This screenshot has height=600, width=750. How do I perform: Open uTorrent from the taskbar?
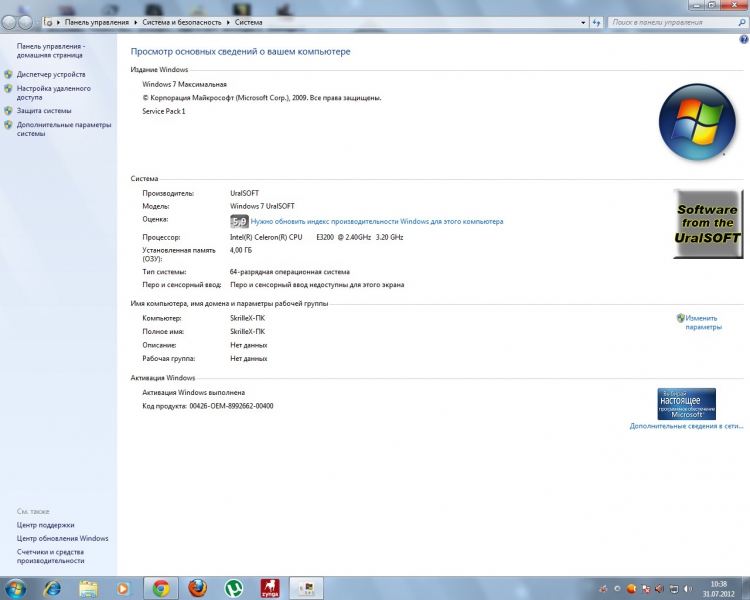[233, 588]
